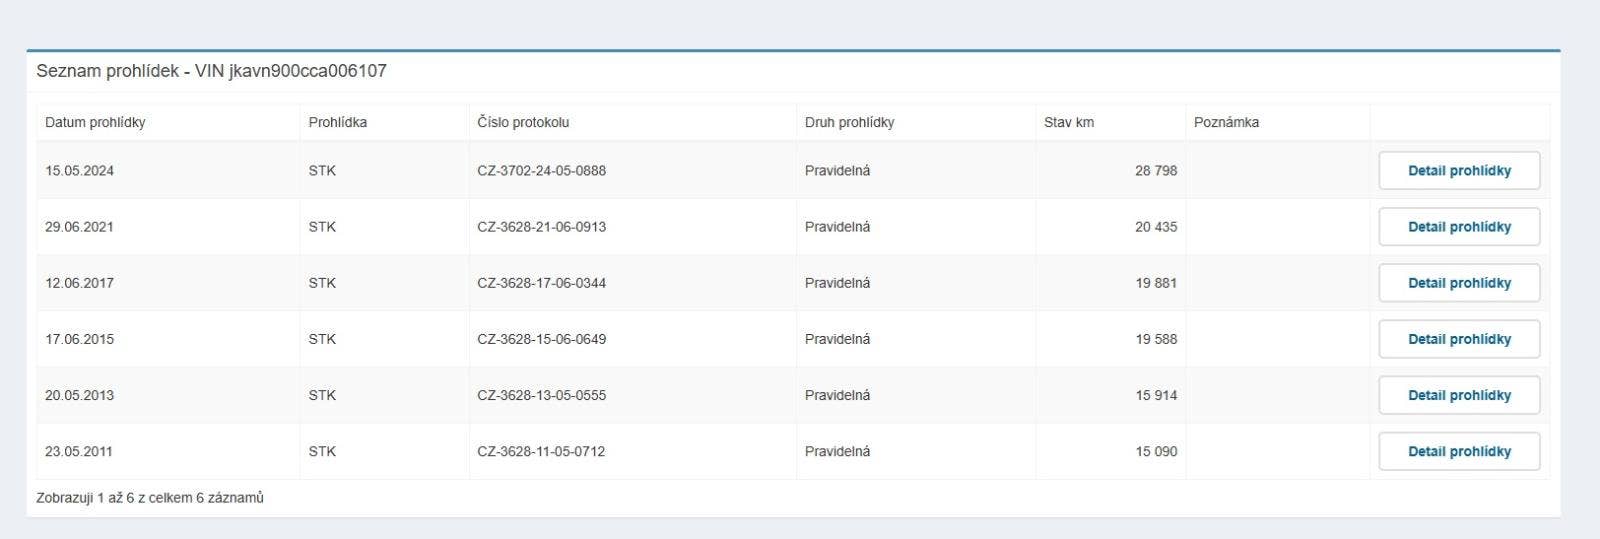Click the Seznam prohlídek VIN heading
This screenshot has width=1600, height=539.
[x=211, y=71]
